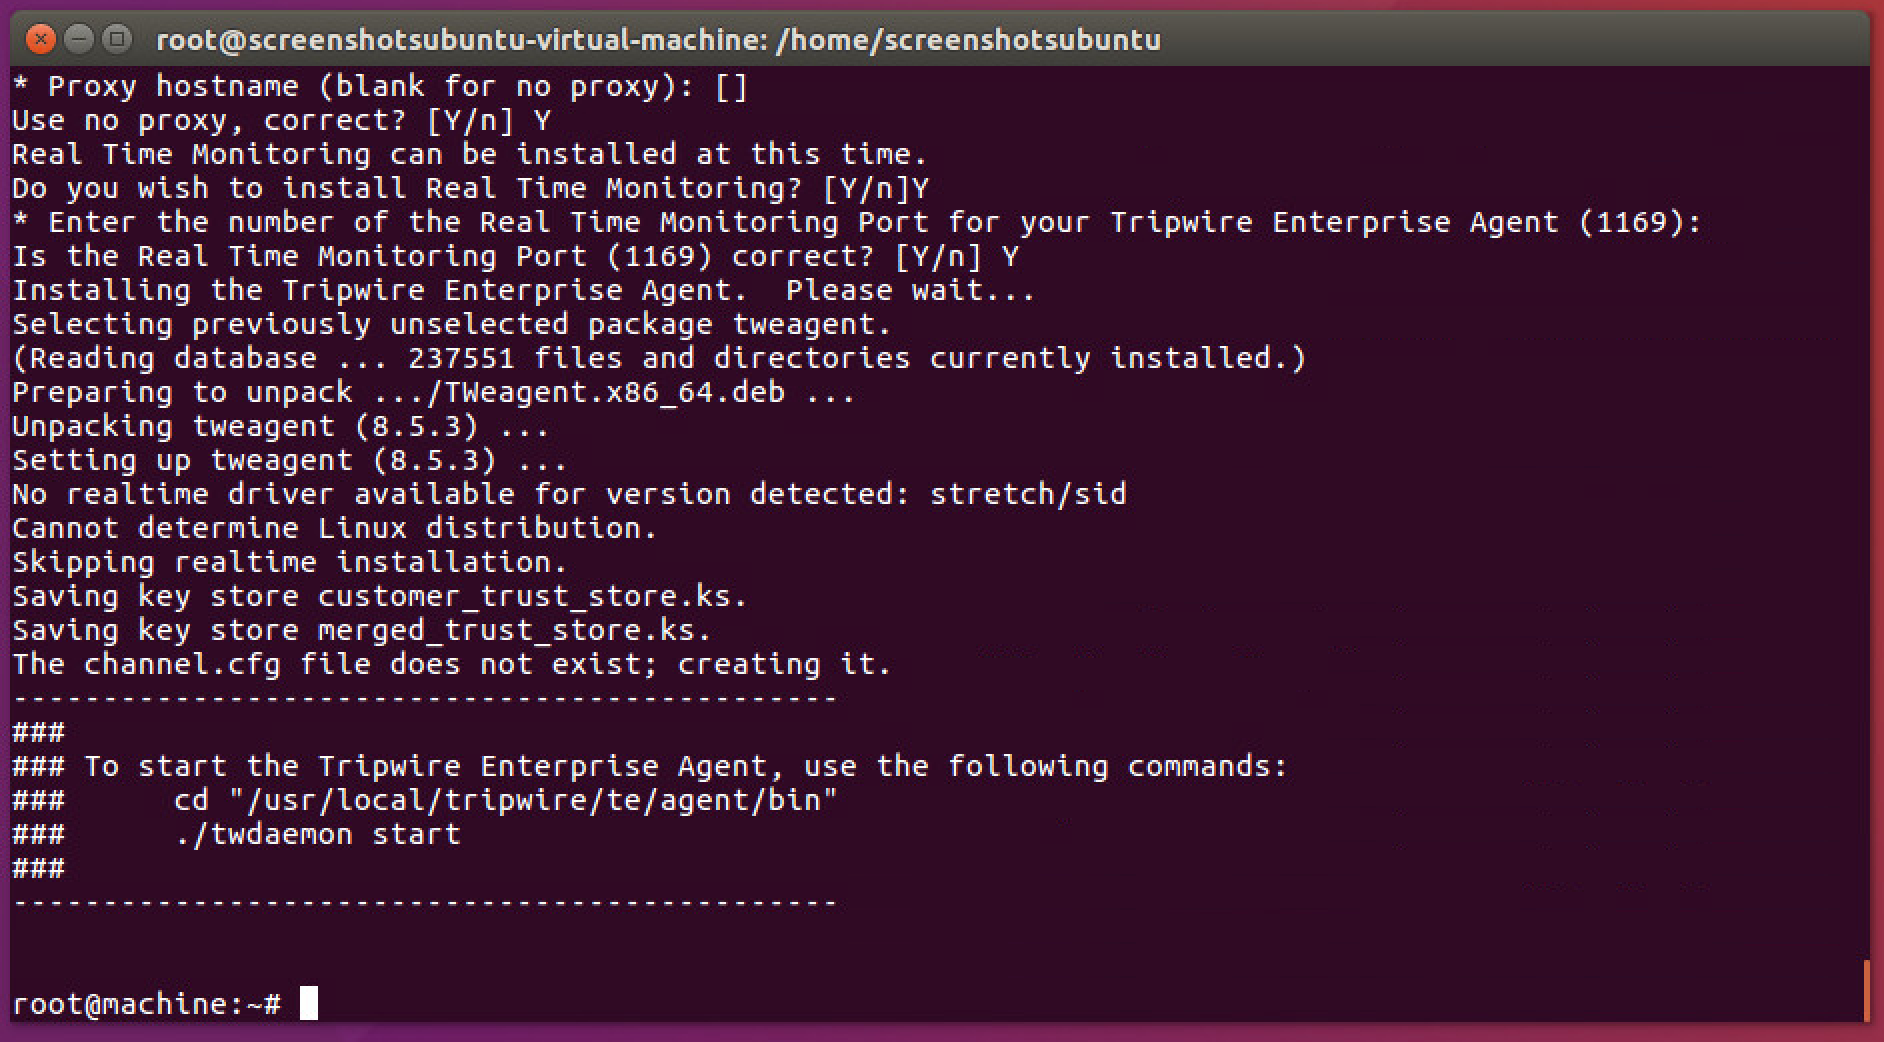
Task: Minimize the terminal window
Action: point(79,40)
